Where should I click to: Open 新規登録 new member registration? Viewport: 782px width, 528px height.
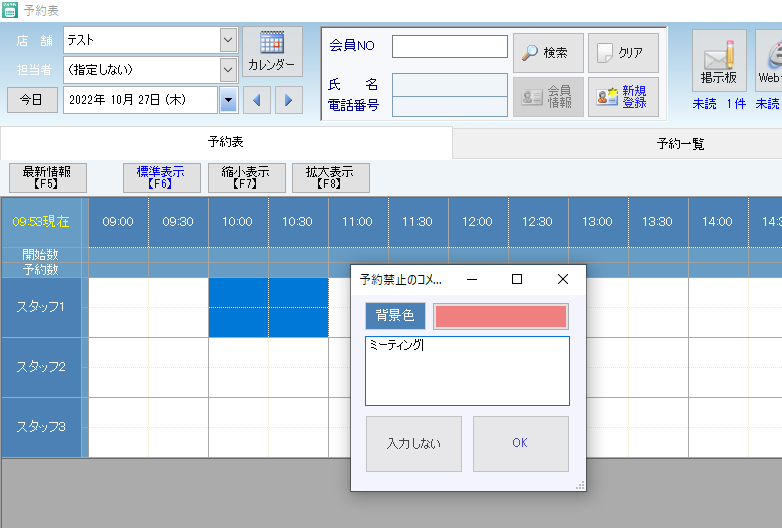pyautogui.click(x=623, y=97)
